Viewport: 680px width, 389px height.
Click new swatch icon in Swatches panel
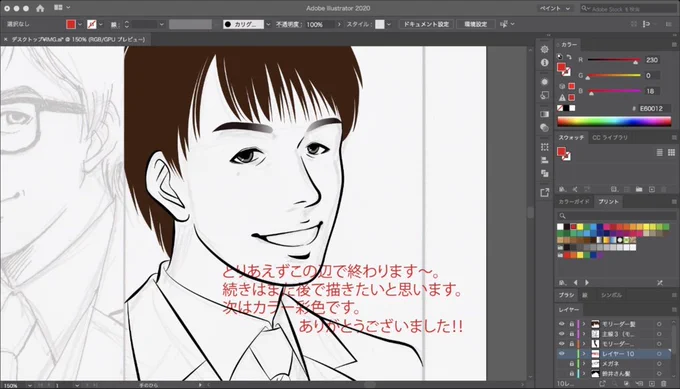[x=651, y=189]
